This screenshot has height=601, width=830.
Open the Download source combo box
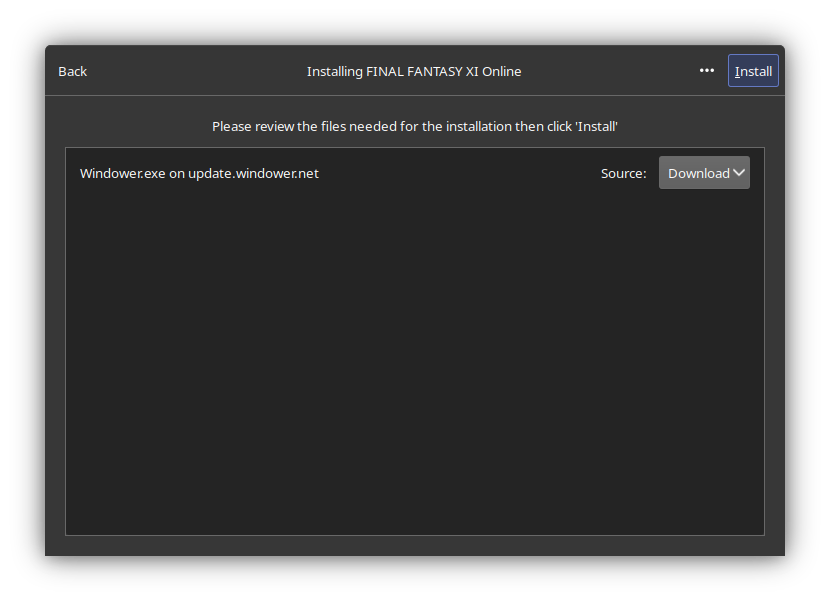tap(704, 173)
